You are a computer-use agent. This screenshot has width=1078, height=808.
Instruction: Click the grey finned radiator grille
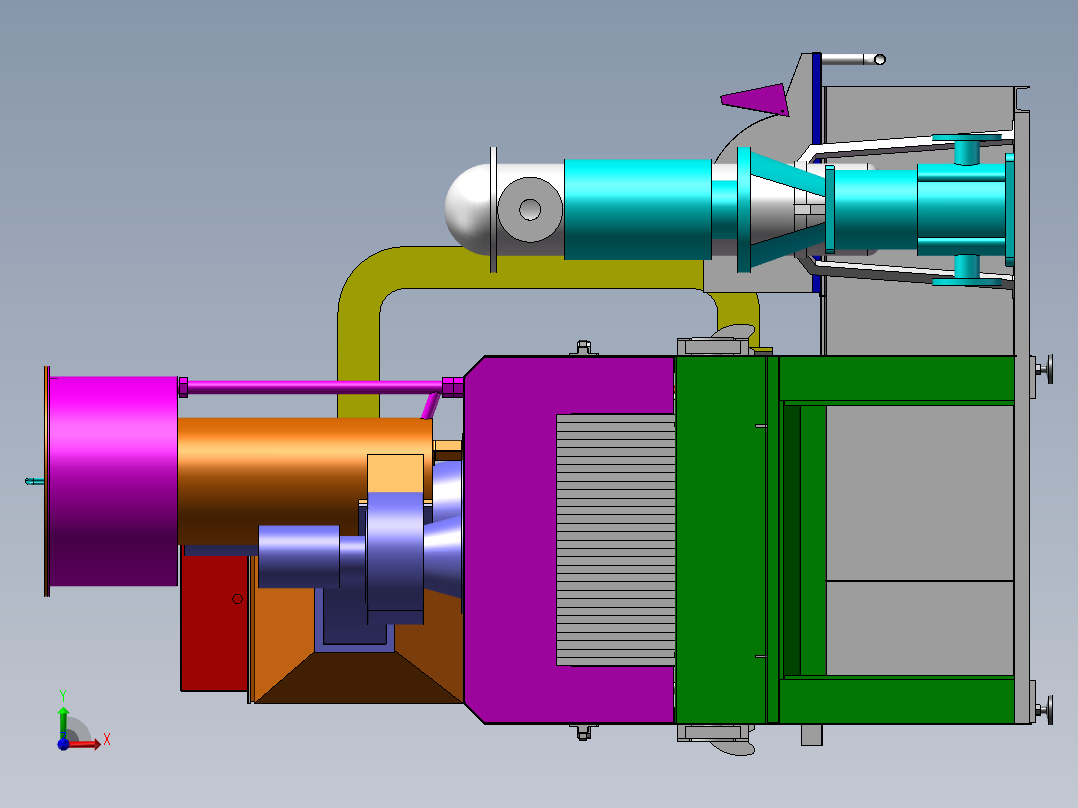tap(615, 540)
